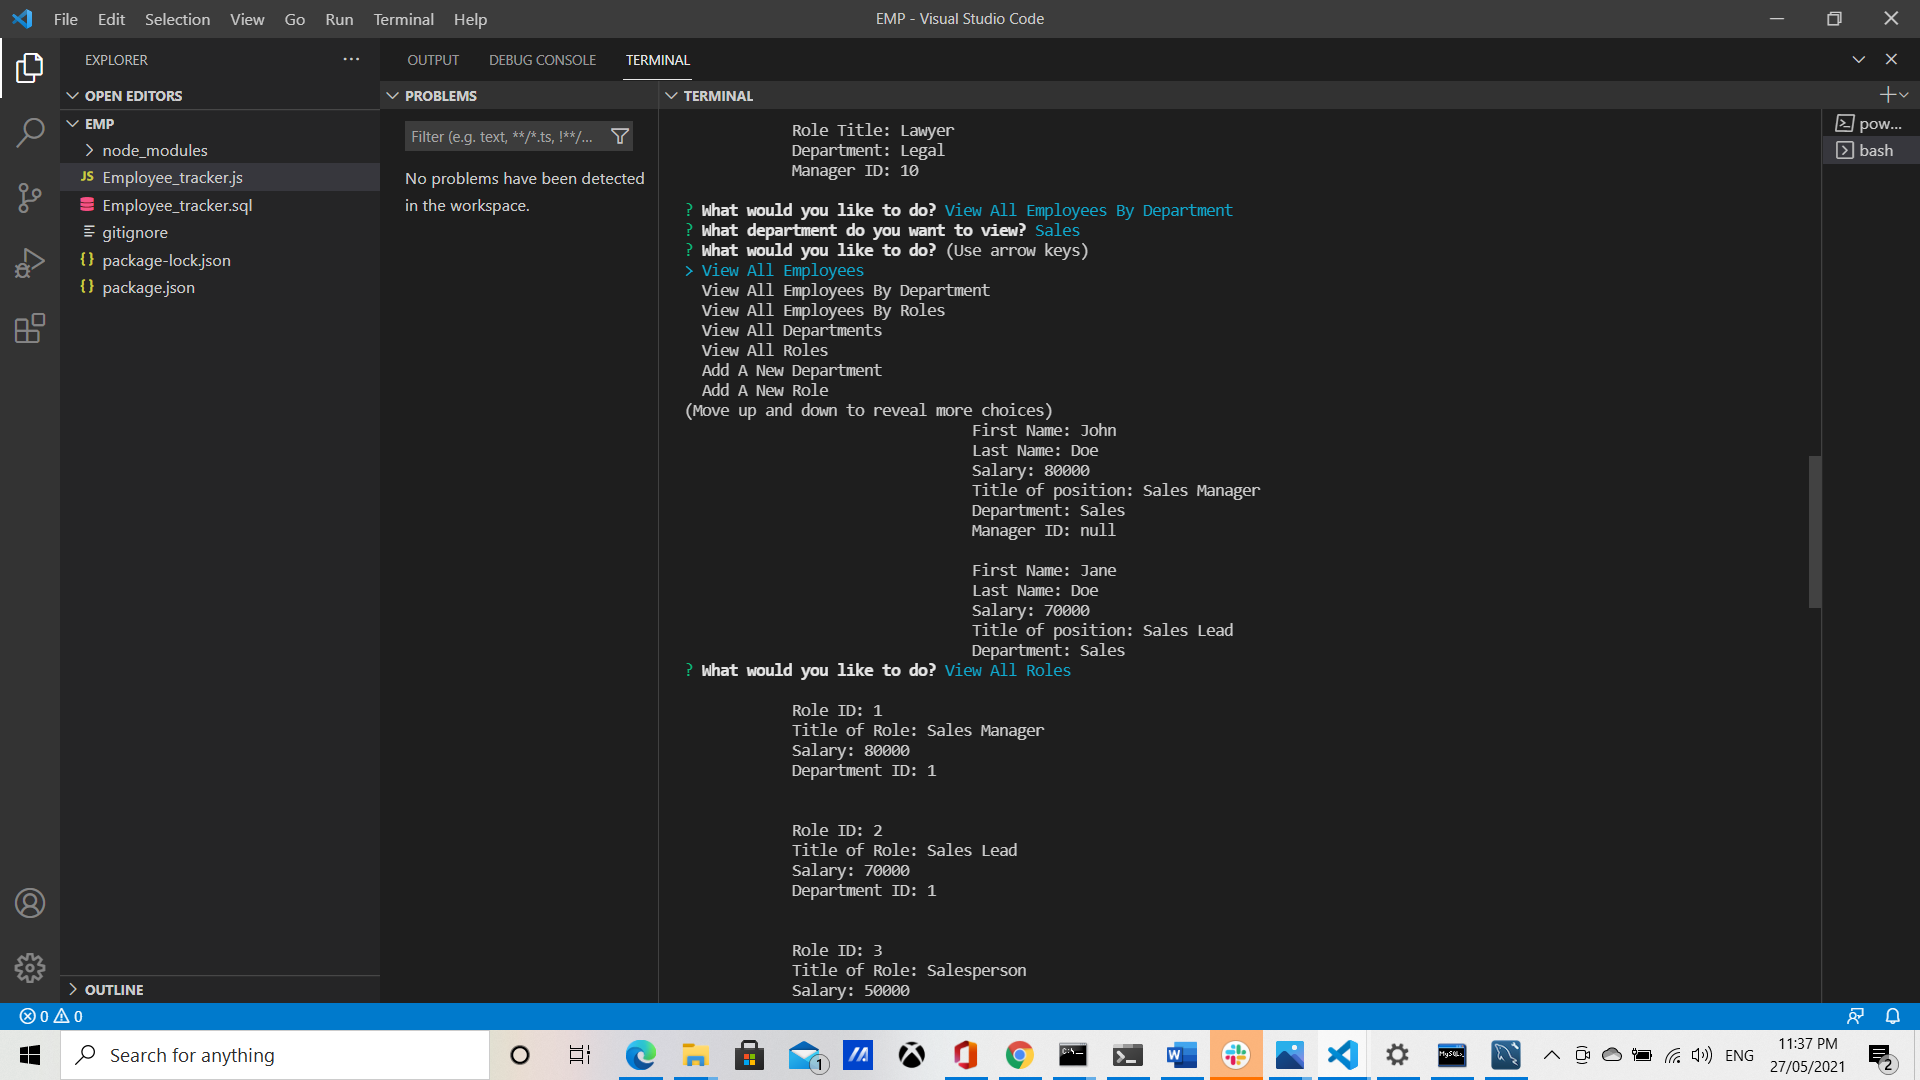Open the Extensions view
The height and width of the screenshot is (1080, 1920).
pyautogui.click(x=30, y=328)
